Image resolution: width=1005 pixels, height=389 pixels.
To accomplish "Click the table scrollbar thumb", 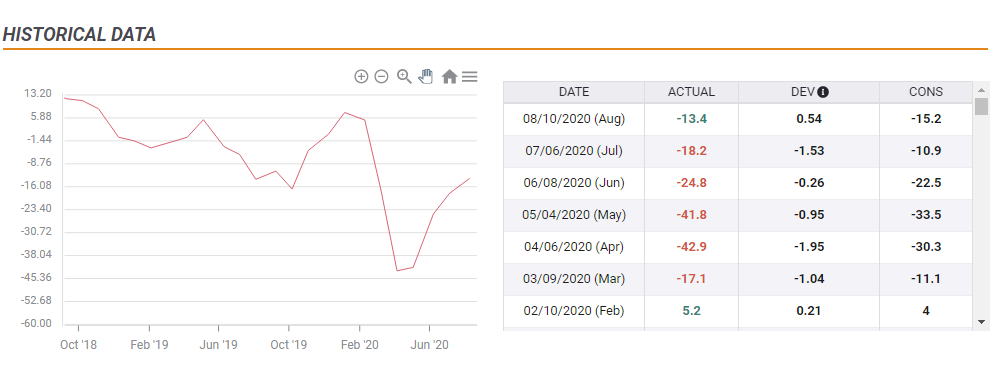I will 981,106.
